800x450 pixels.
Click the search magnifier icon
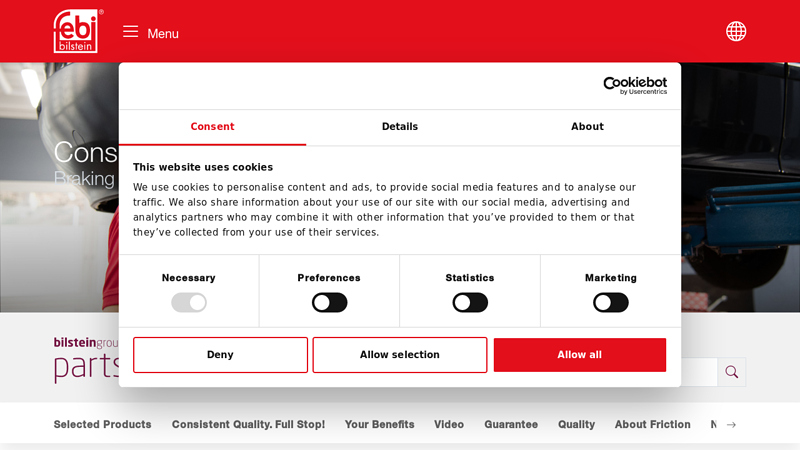[x=732, y=372]
